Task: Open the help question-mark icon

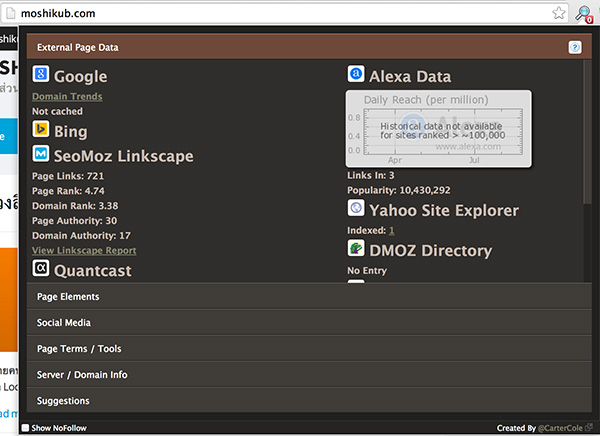Action: [575, 47]
